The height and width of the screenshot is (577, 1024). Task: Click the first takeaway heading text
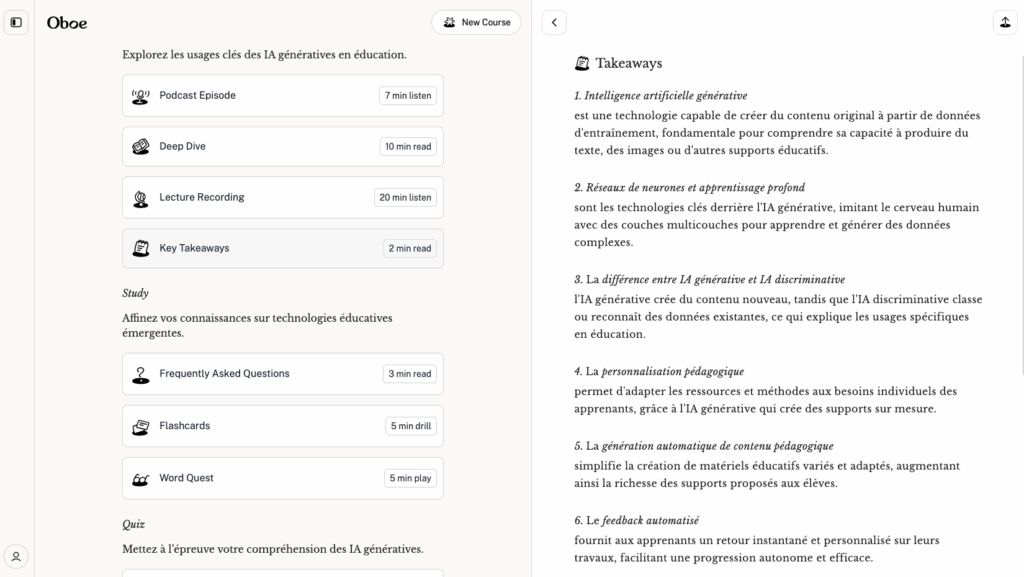tap(661, 96)
